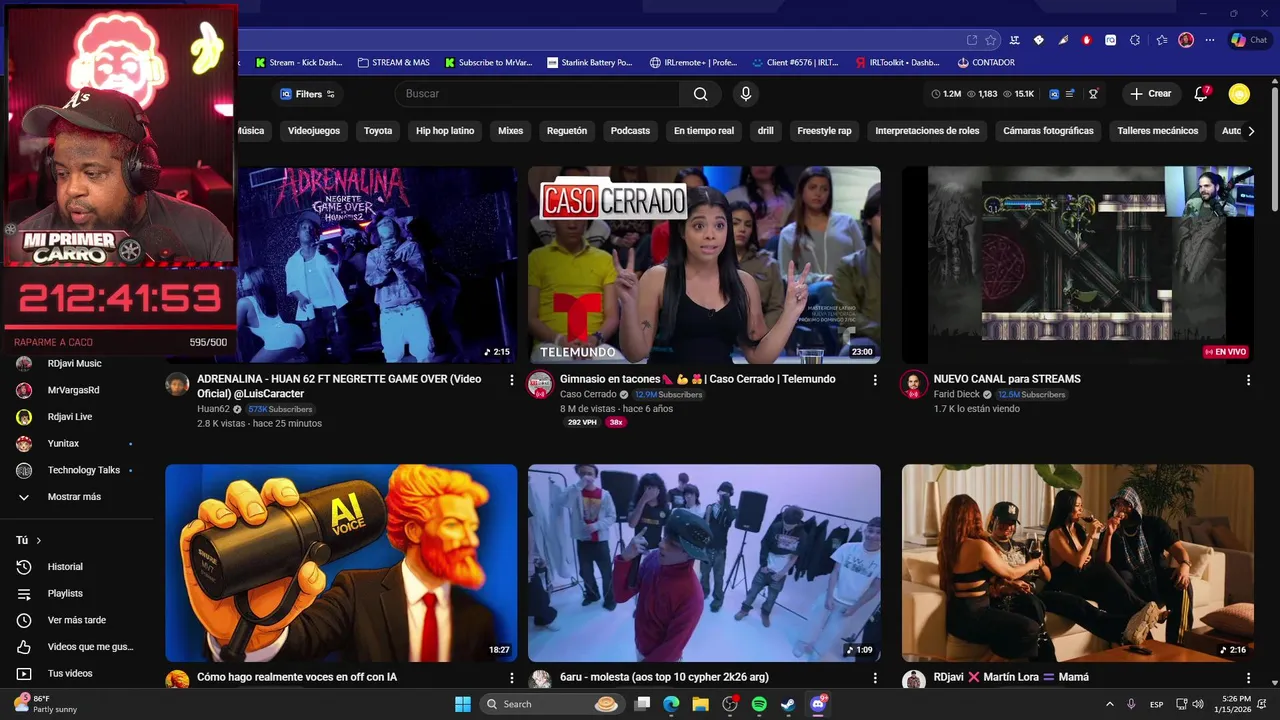Select the Talleres mecánicos chip
This screenshot has height=720, width=1280.
(x=1158, y=131)
